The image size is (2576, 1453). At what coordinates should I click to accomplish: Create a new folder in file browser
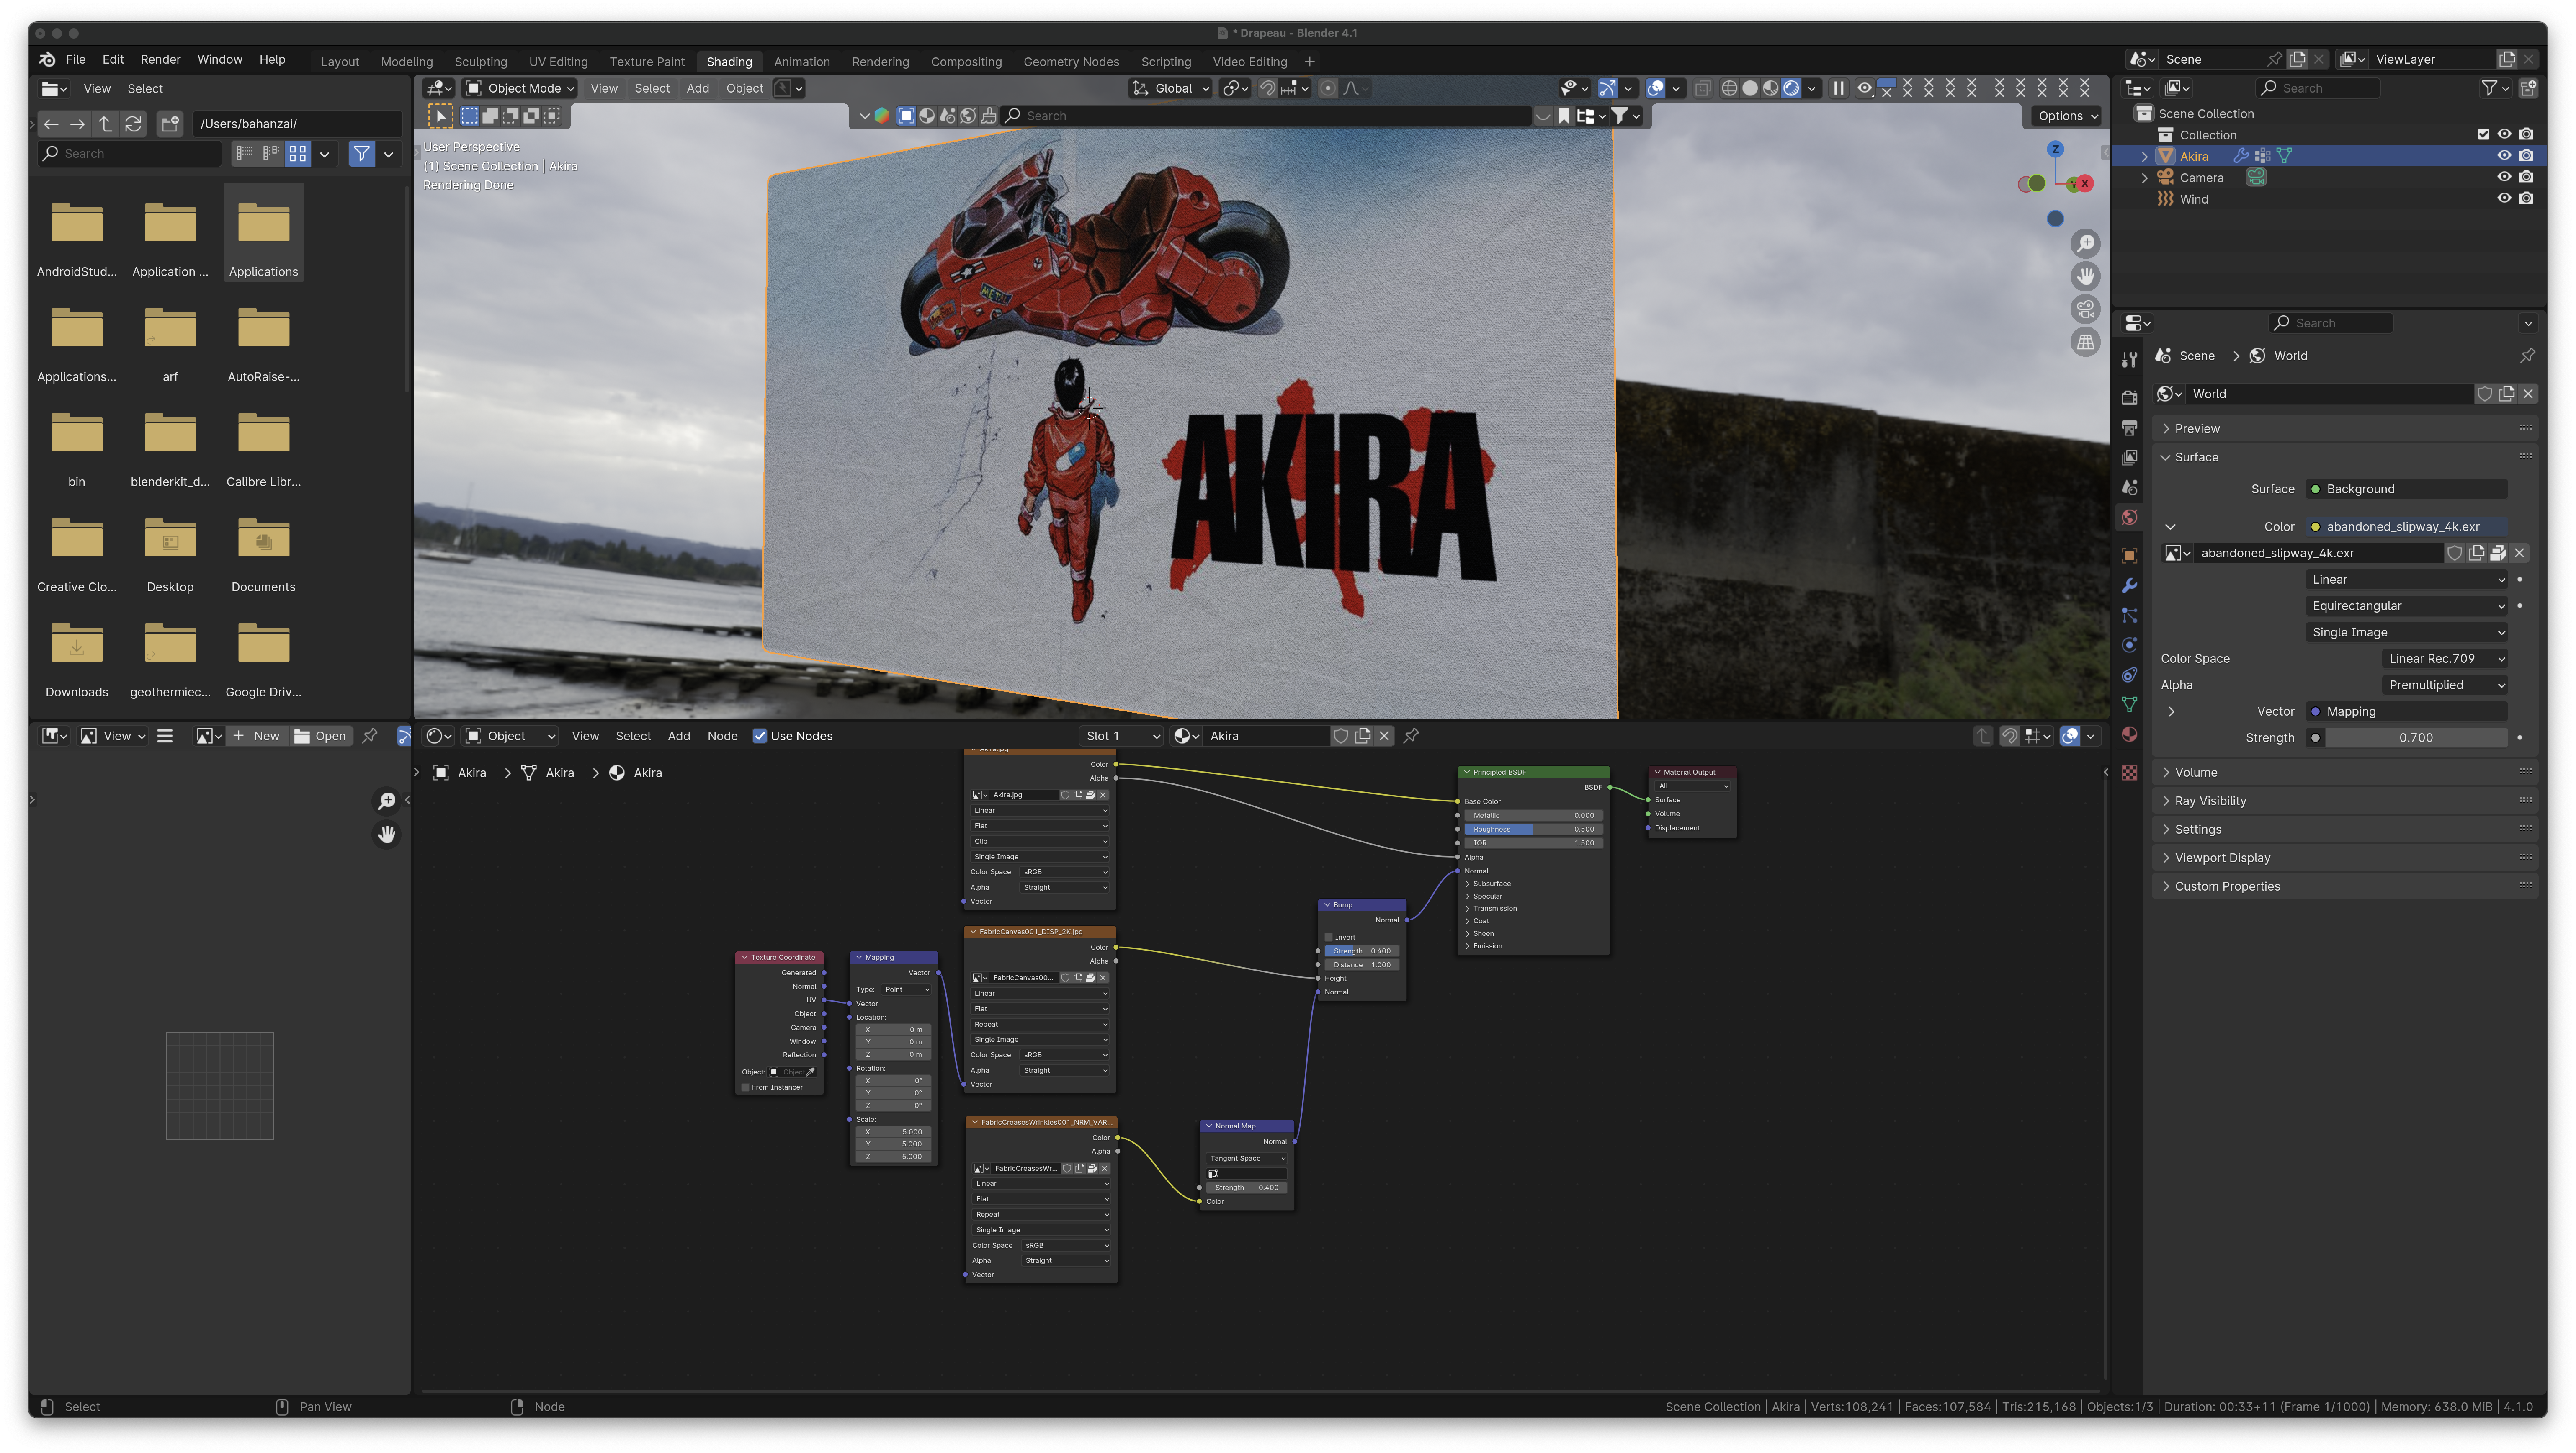(x=170, y=124)
